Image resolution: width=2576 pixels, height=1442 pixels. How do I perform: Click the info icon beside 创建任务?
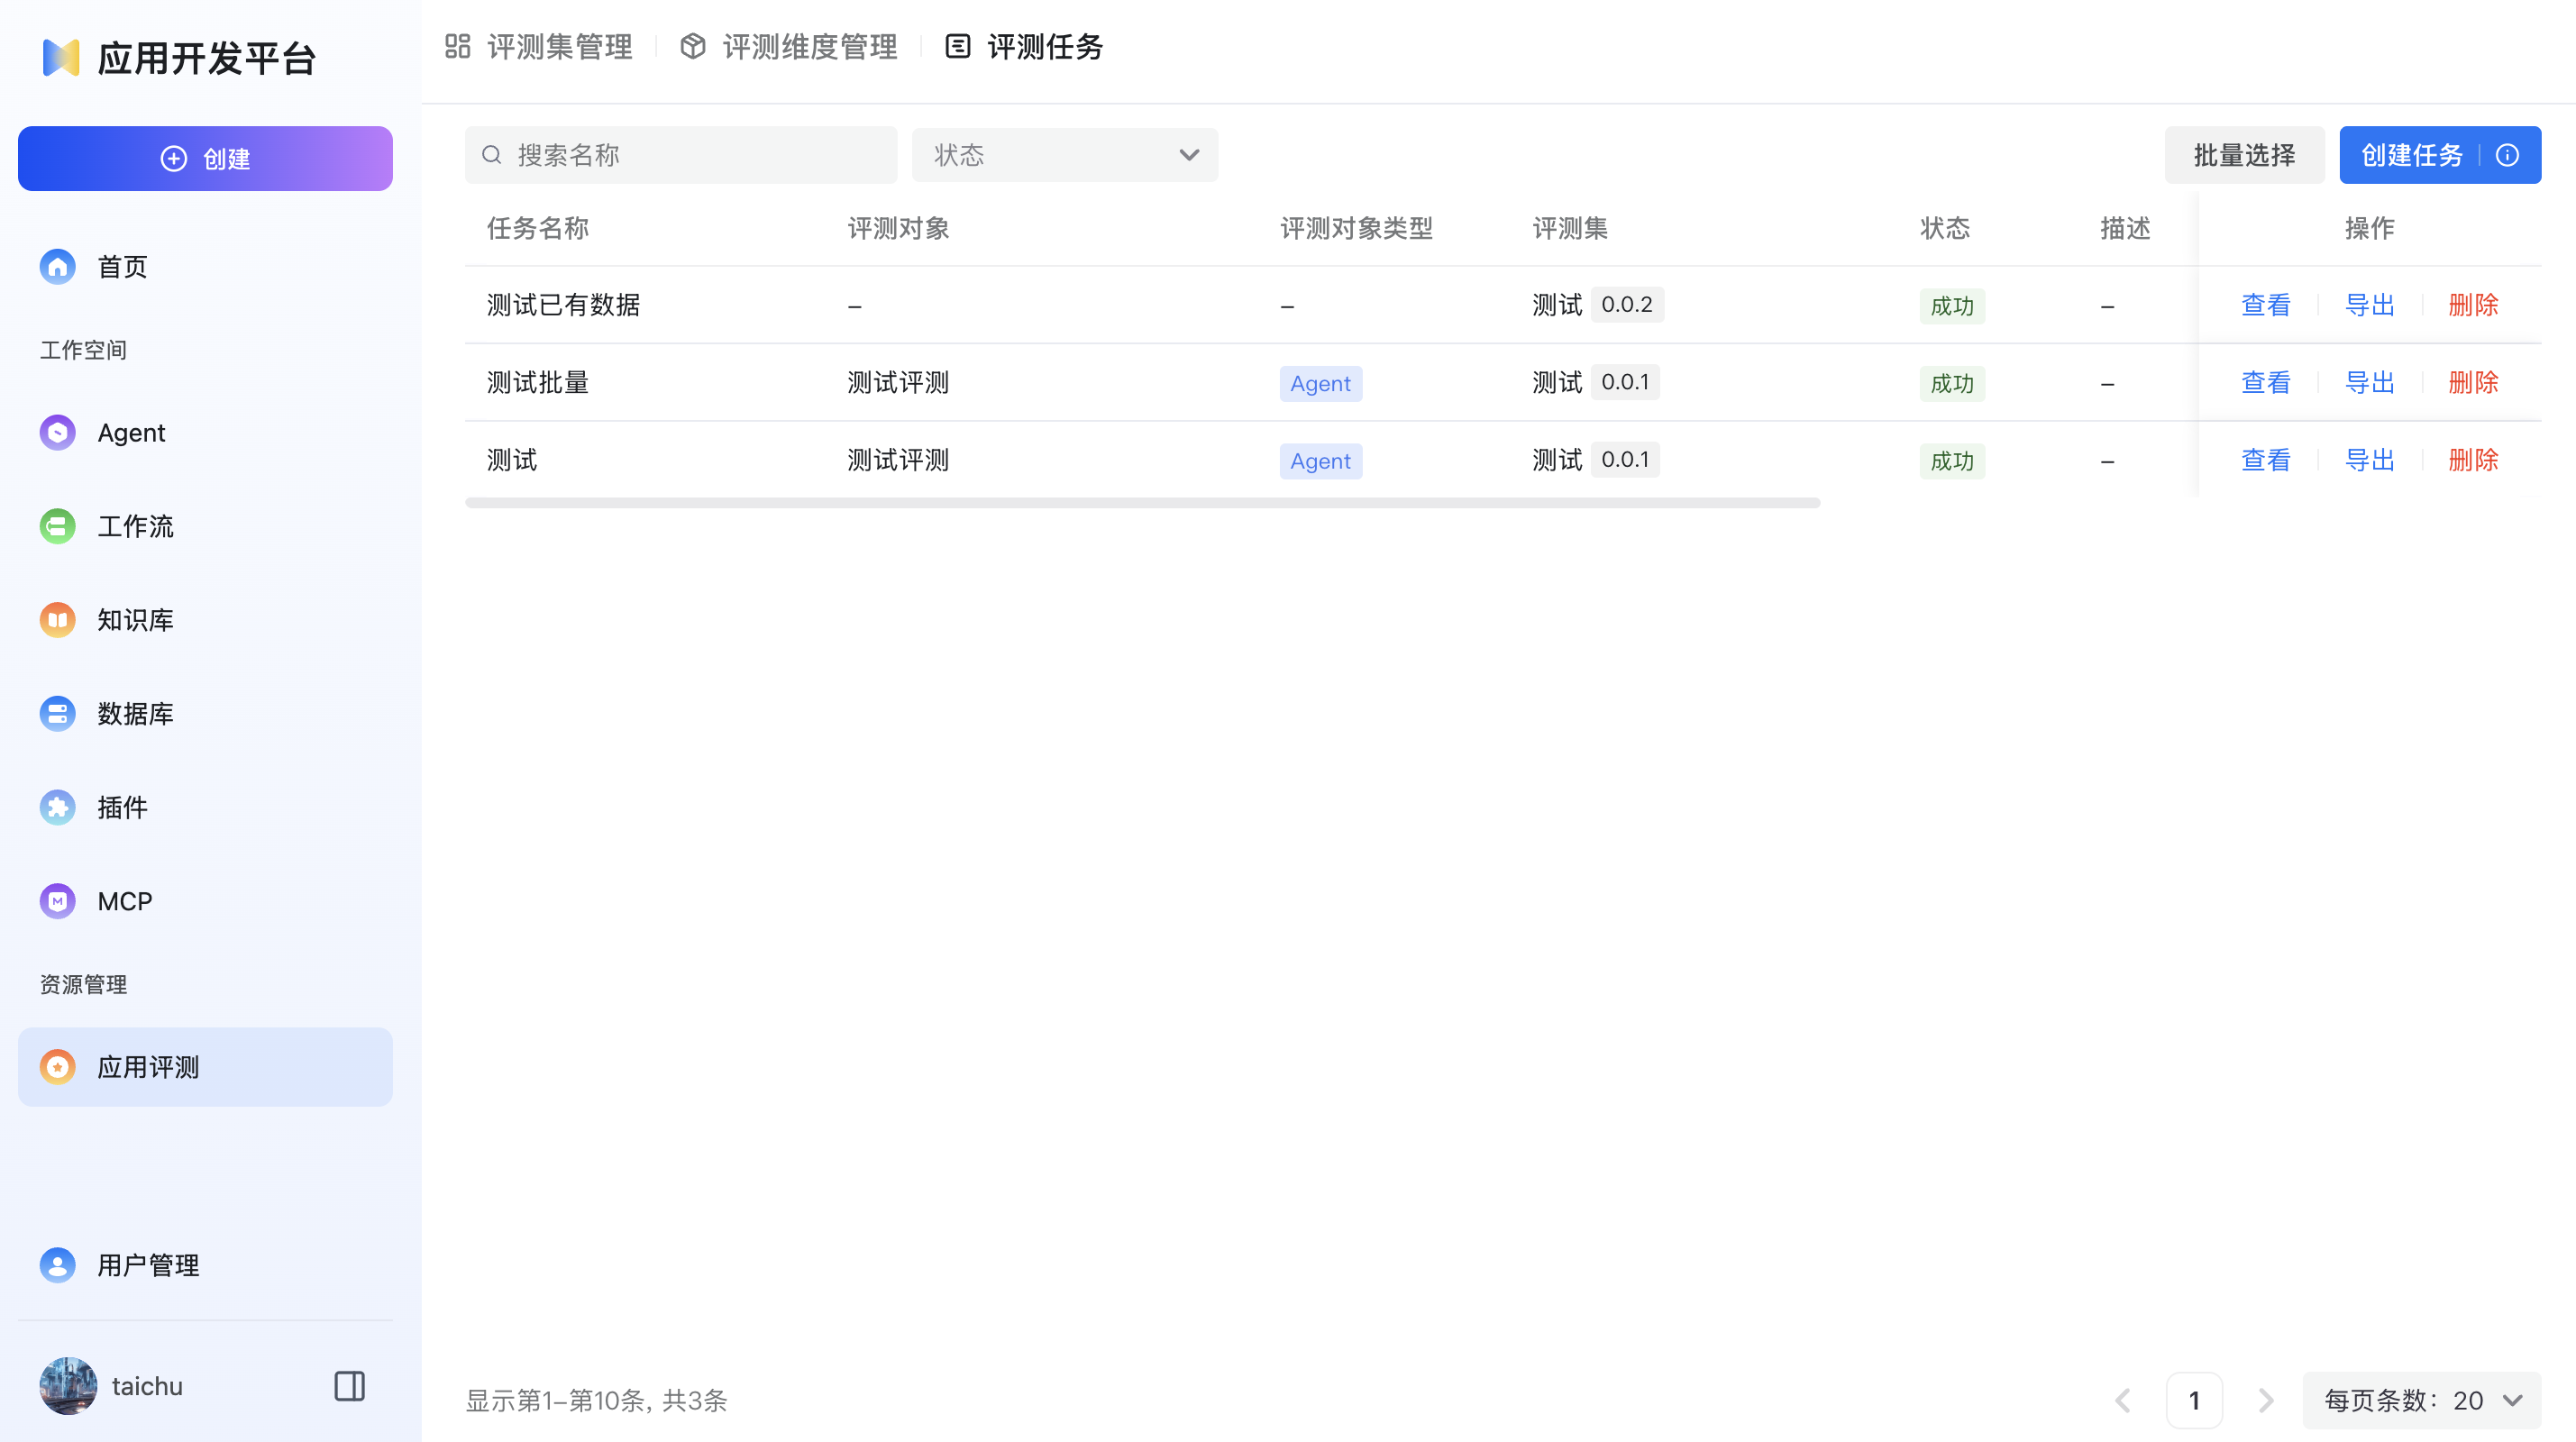[x=2508, y=155]
